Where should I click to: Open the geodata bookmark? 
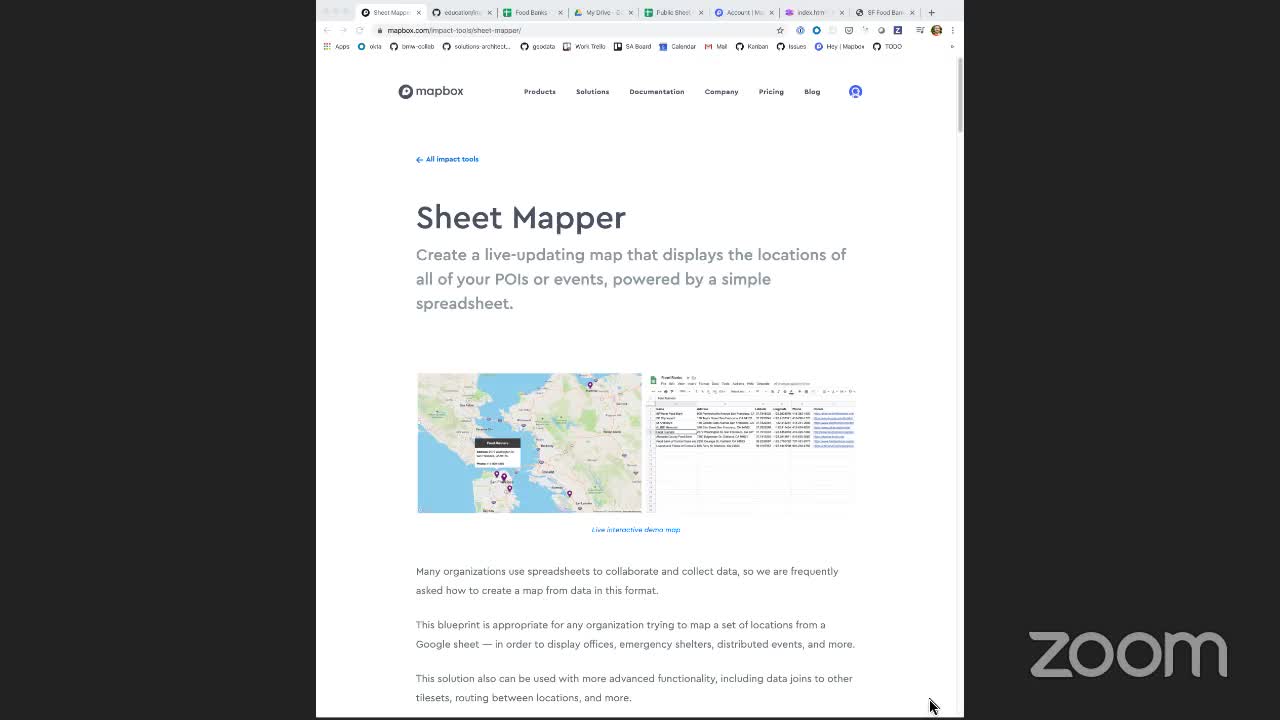(538, 46)
